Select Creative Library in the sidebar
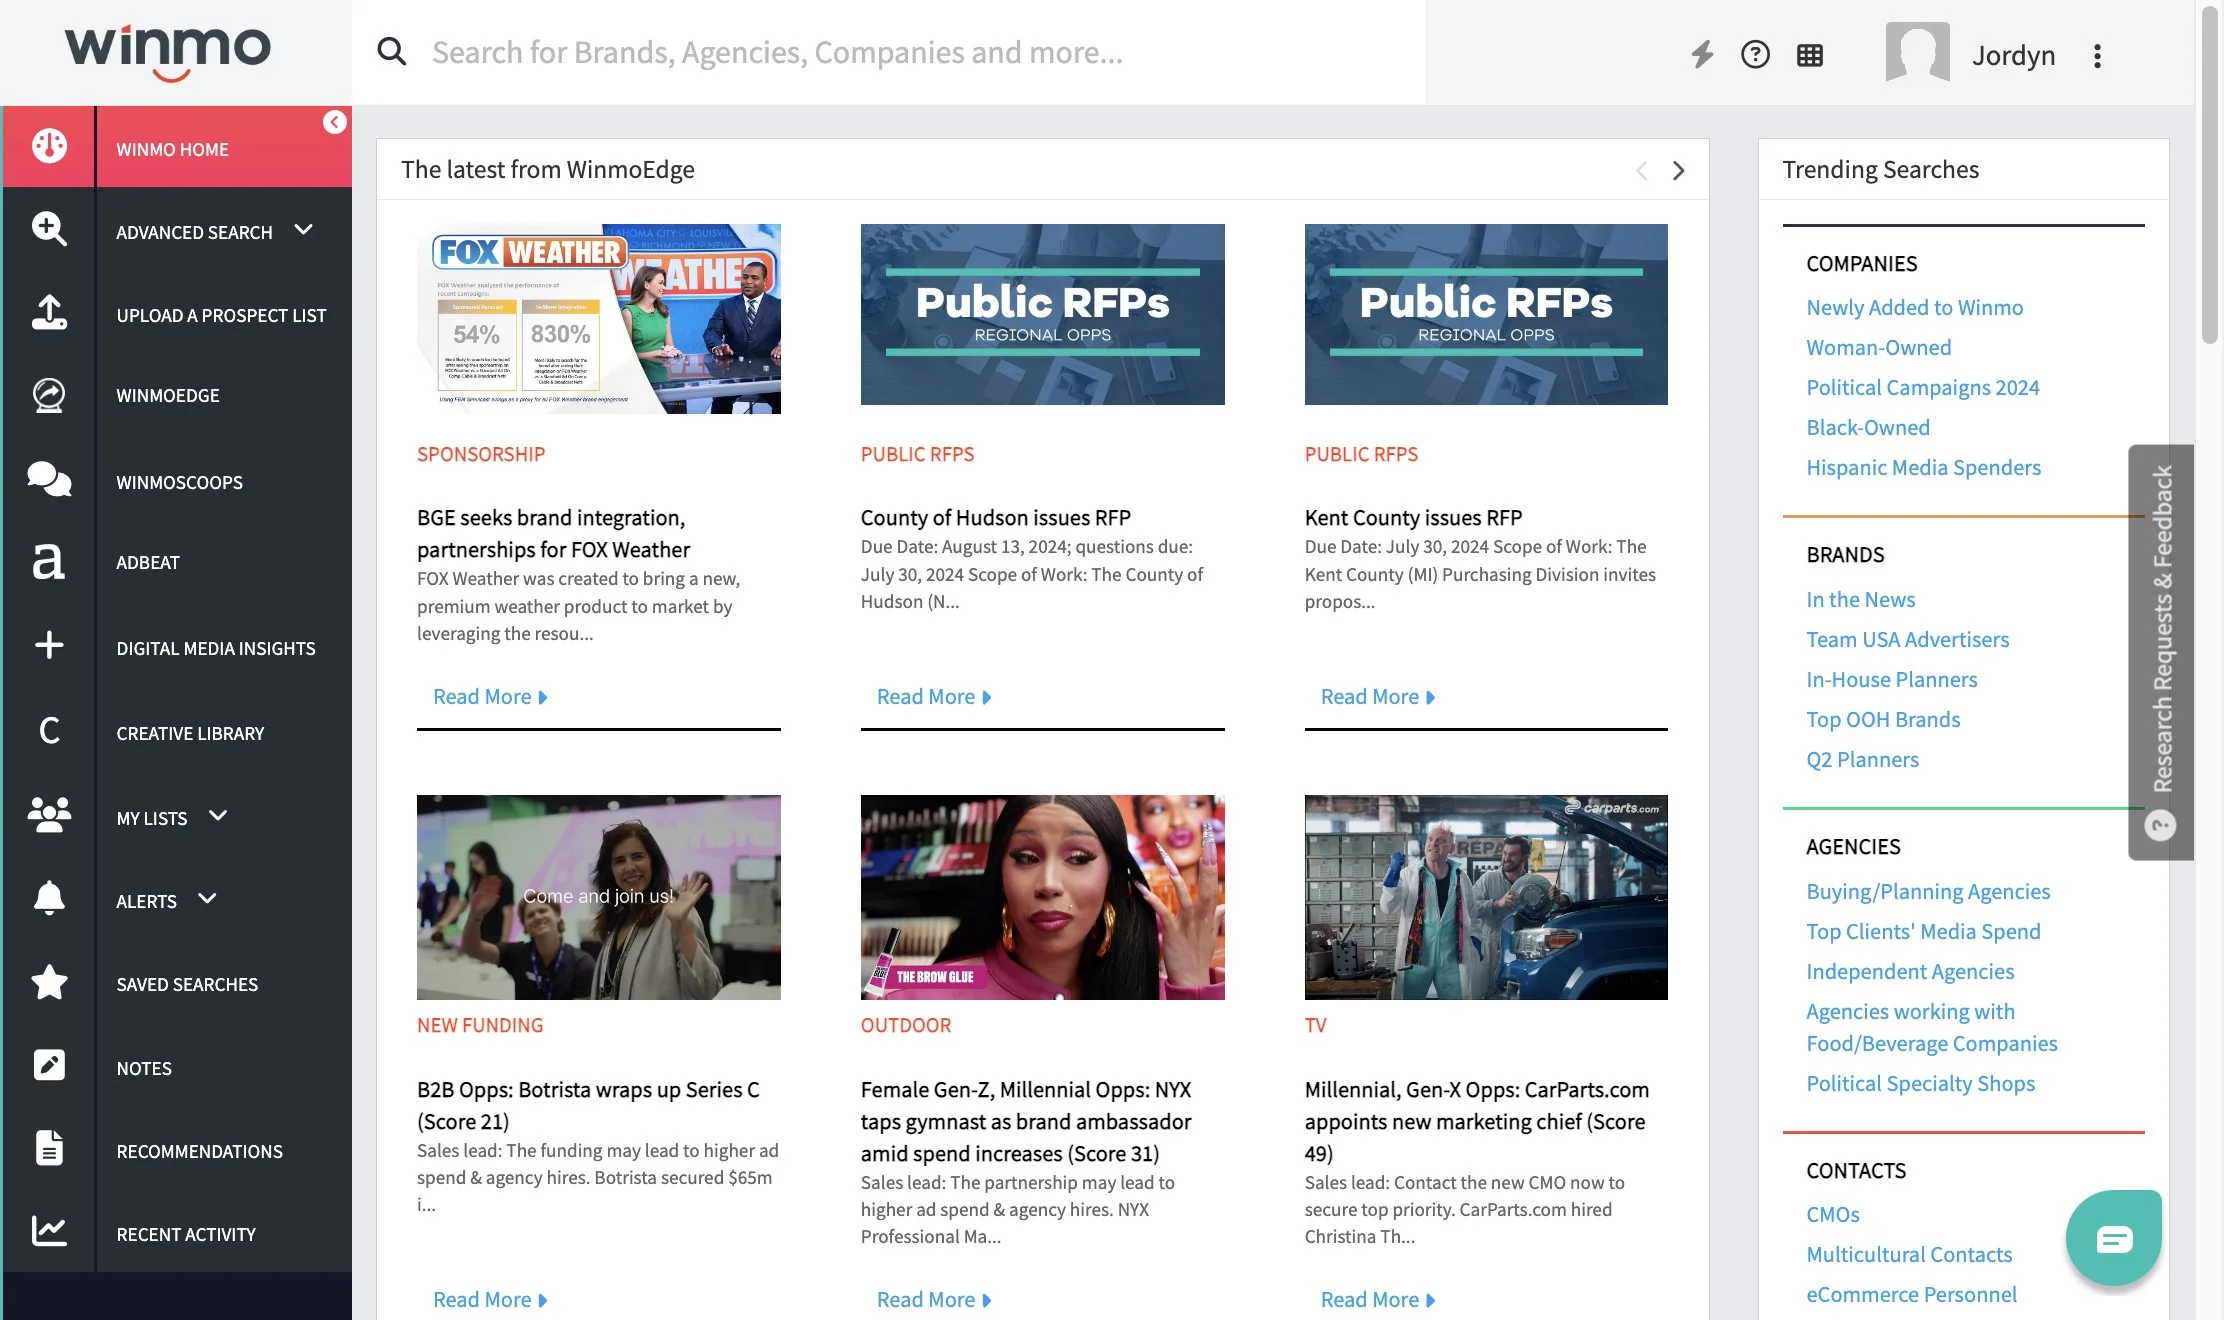 click(x=190, y=734)
